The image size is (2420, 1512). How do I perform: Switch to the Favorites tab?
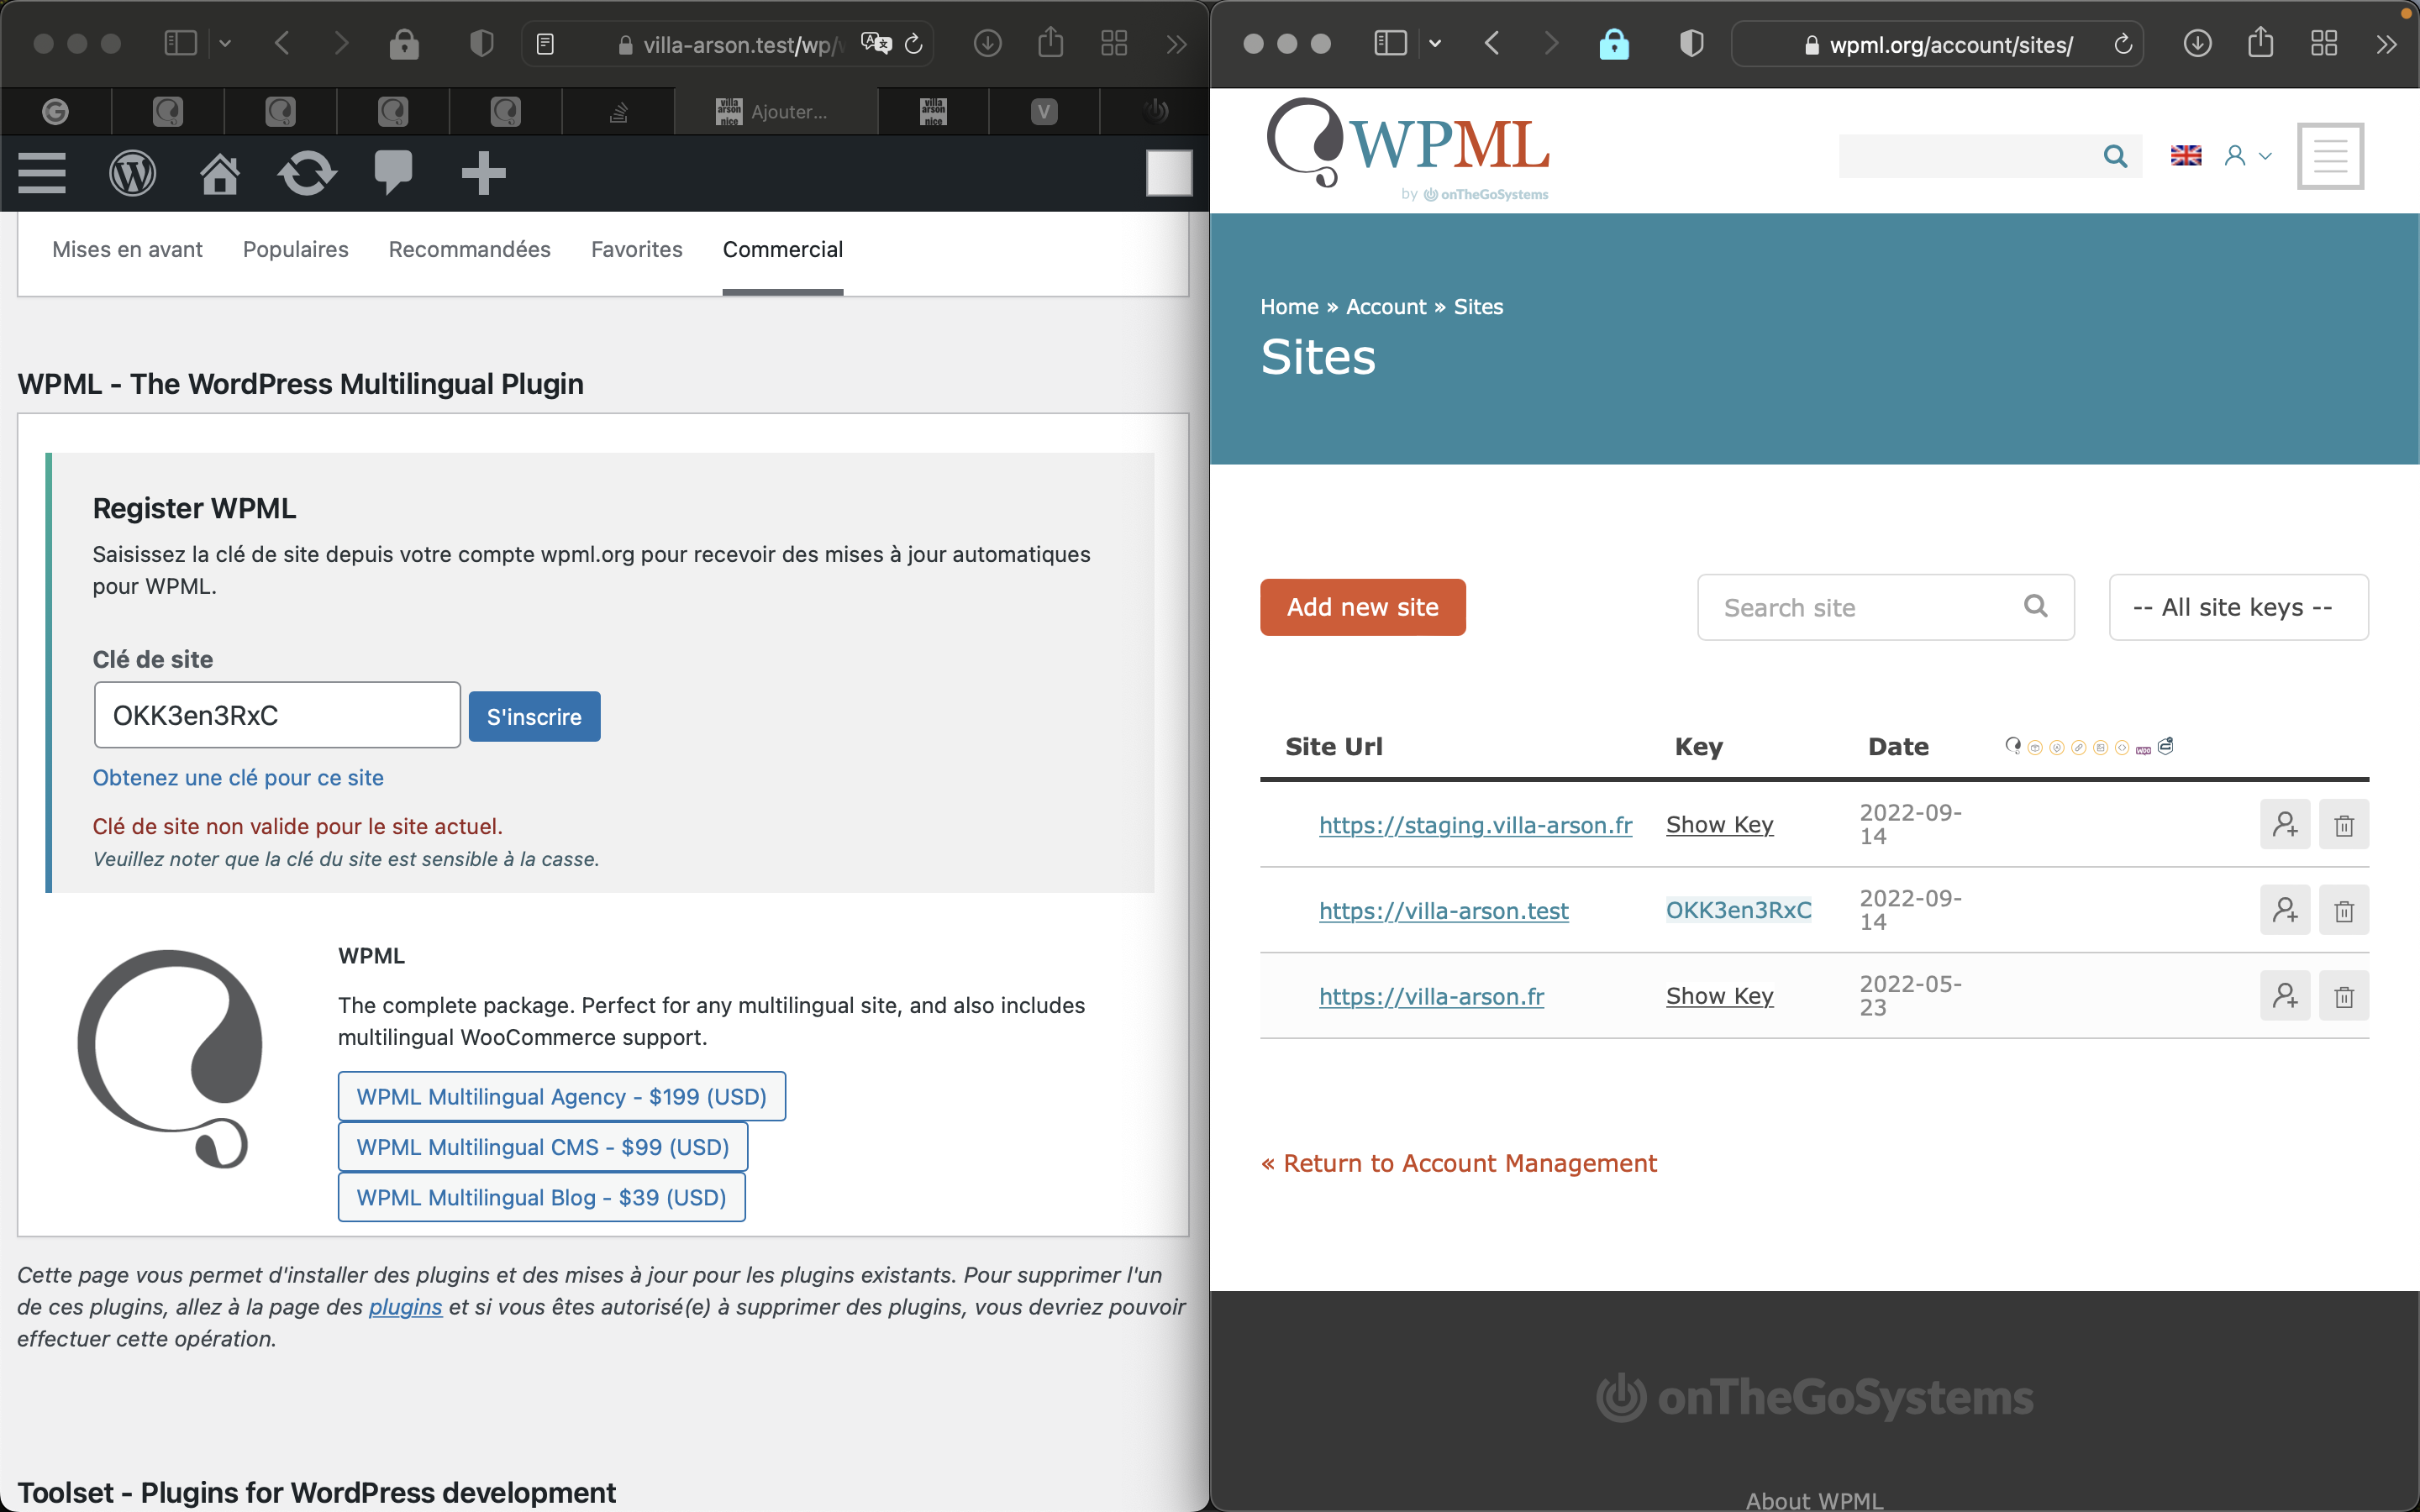click(637, 249)
